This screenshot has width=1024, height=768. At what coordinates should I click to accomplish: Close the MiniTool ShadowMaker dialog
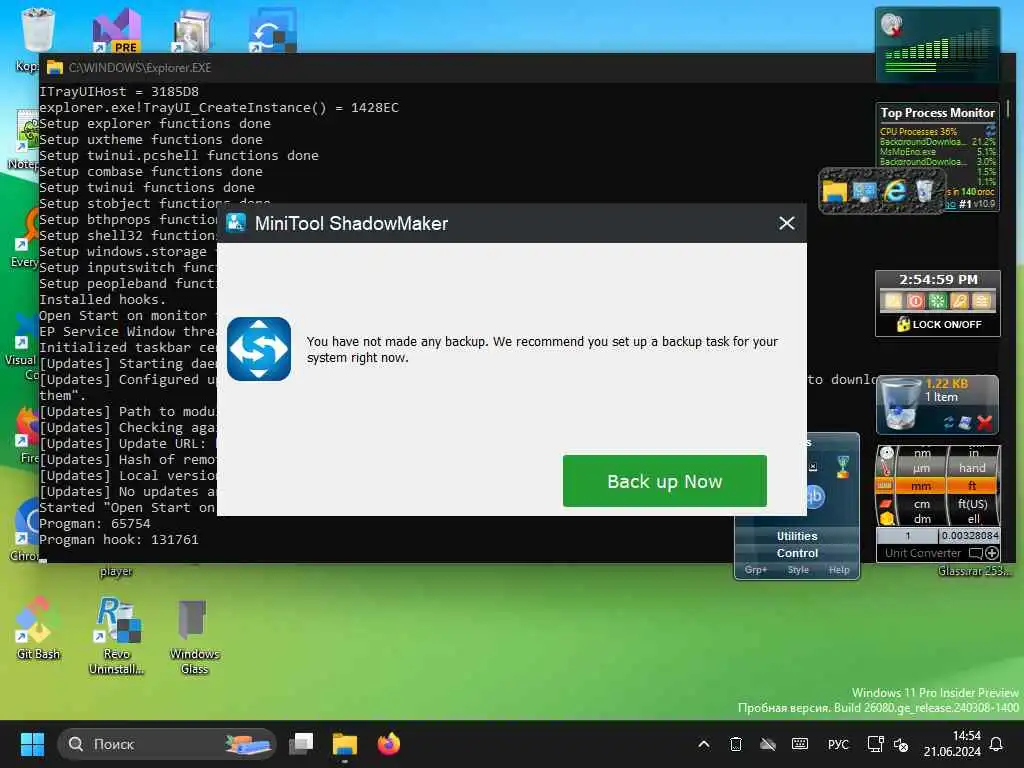pos(786,223)
